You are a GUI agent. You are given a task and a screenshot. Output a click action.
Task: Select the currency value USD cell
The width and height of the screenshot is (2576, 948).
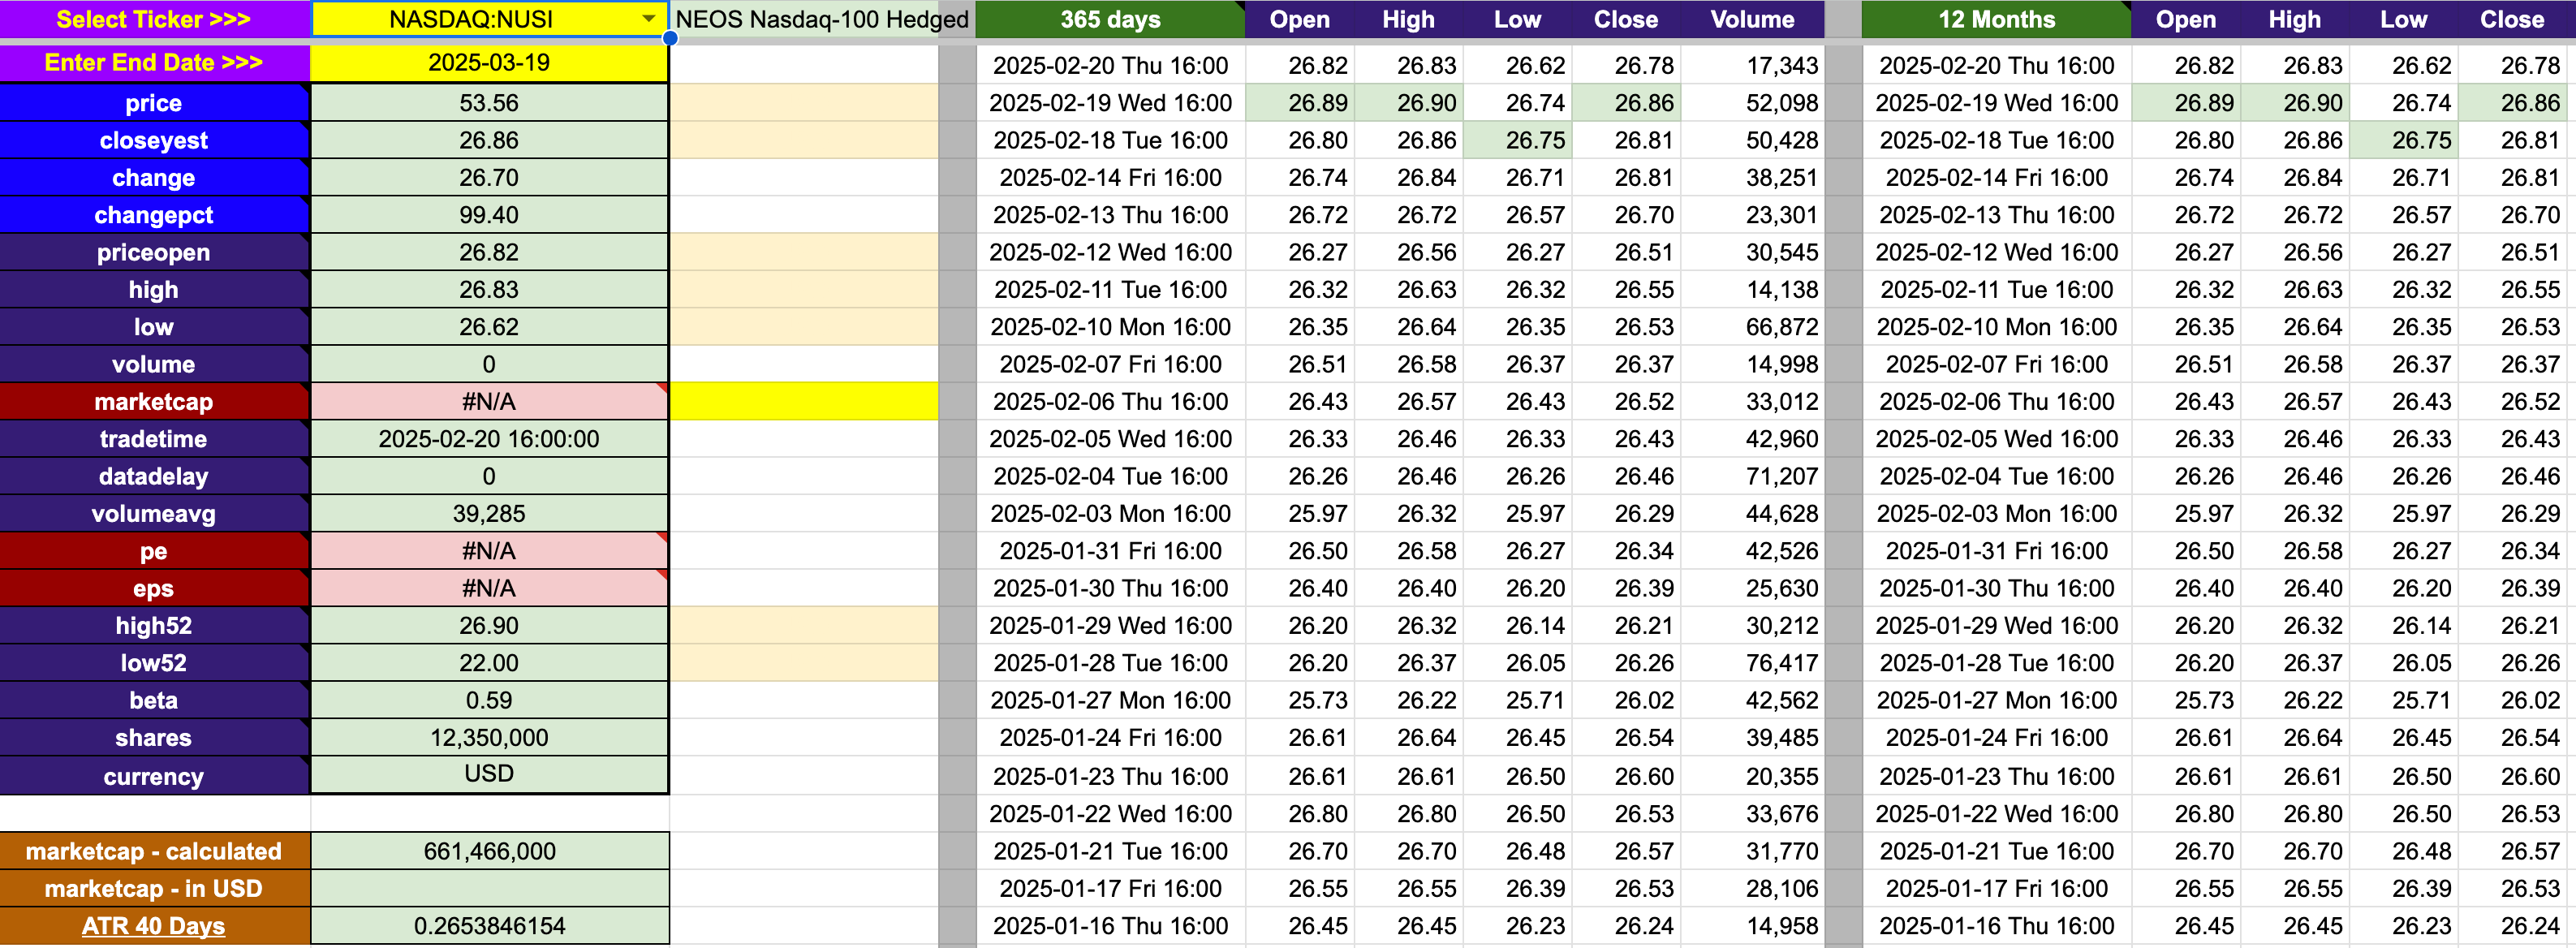pyautogui.click(x=488, y=774)
